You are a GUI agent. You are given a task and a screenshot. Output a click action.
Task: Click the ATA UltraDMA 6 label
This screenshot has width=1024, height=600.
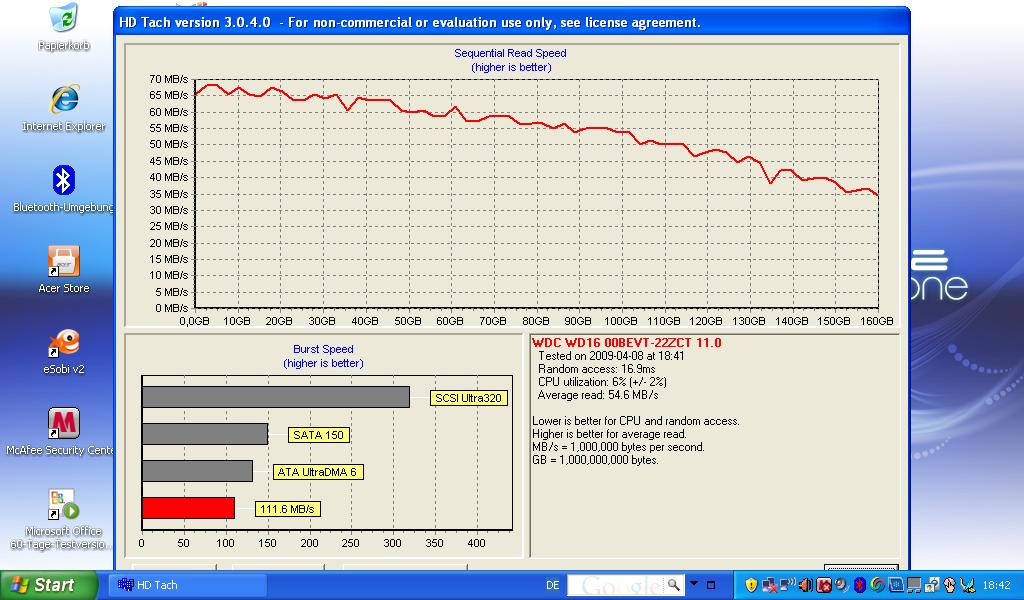[317, 472]
